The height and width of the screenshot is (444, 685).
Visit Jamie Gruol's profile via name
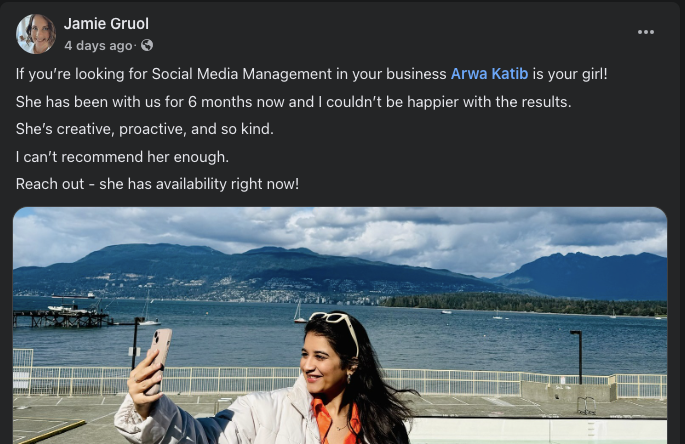(106, 24)
